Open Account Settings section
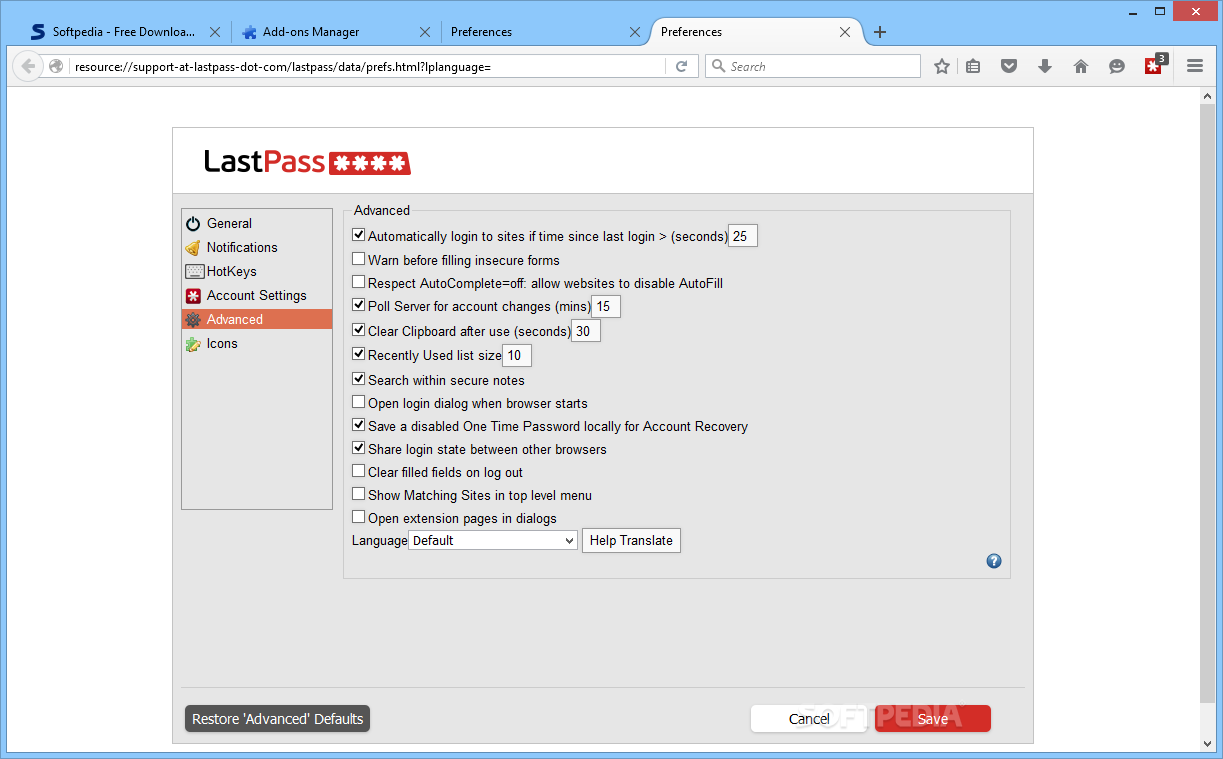Viewport: 1223px width, 759px height. 257,296
